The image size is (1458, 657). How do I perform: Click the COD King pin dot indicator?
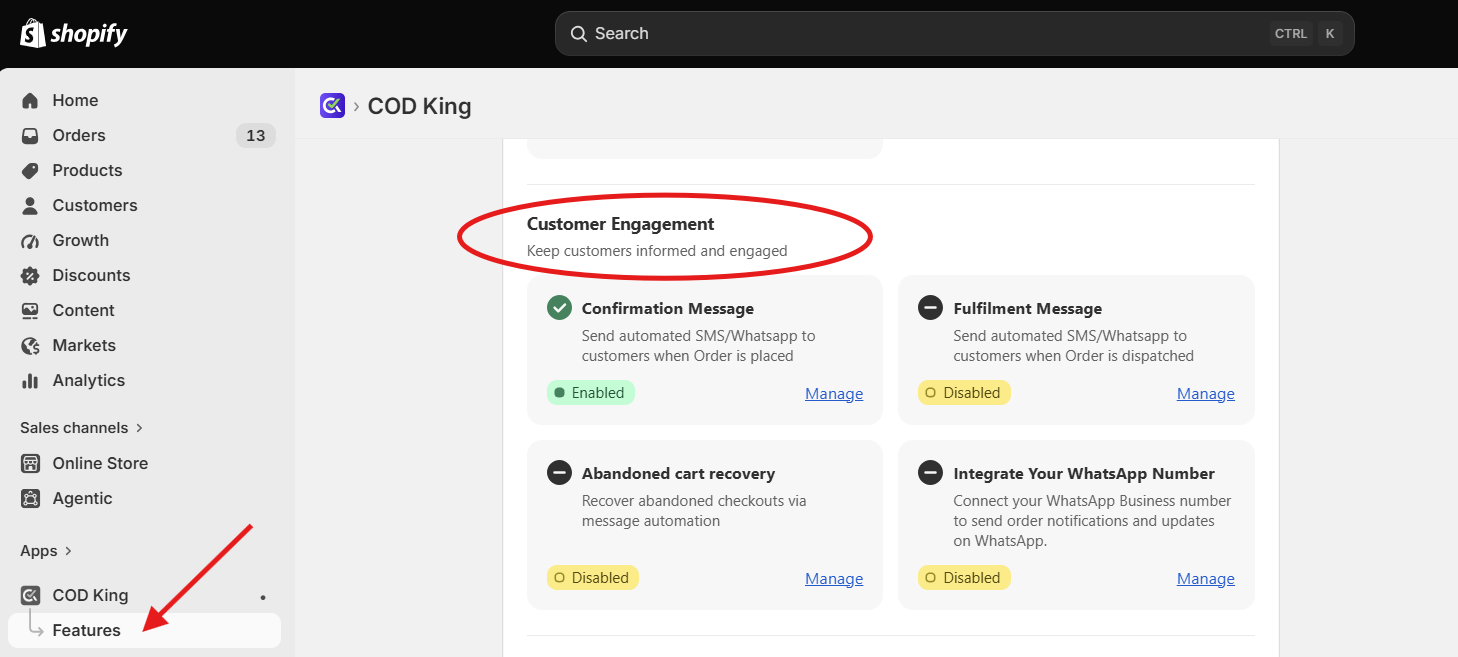263,597
